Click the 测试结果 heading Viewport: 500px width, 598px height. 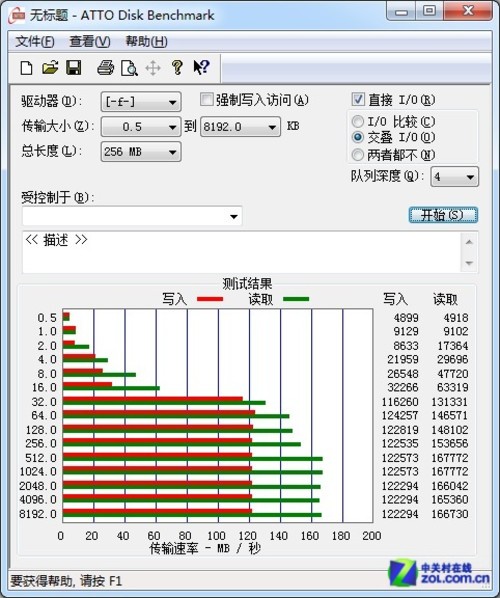coord(247,284)
